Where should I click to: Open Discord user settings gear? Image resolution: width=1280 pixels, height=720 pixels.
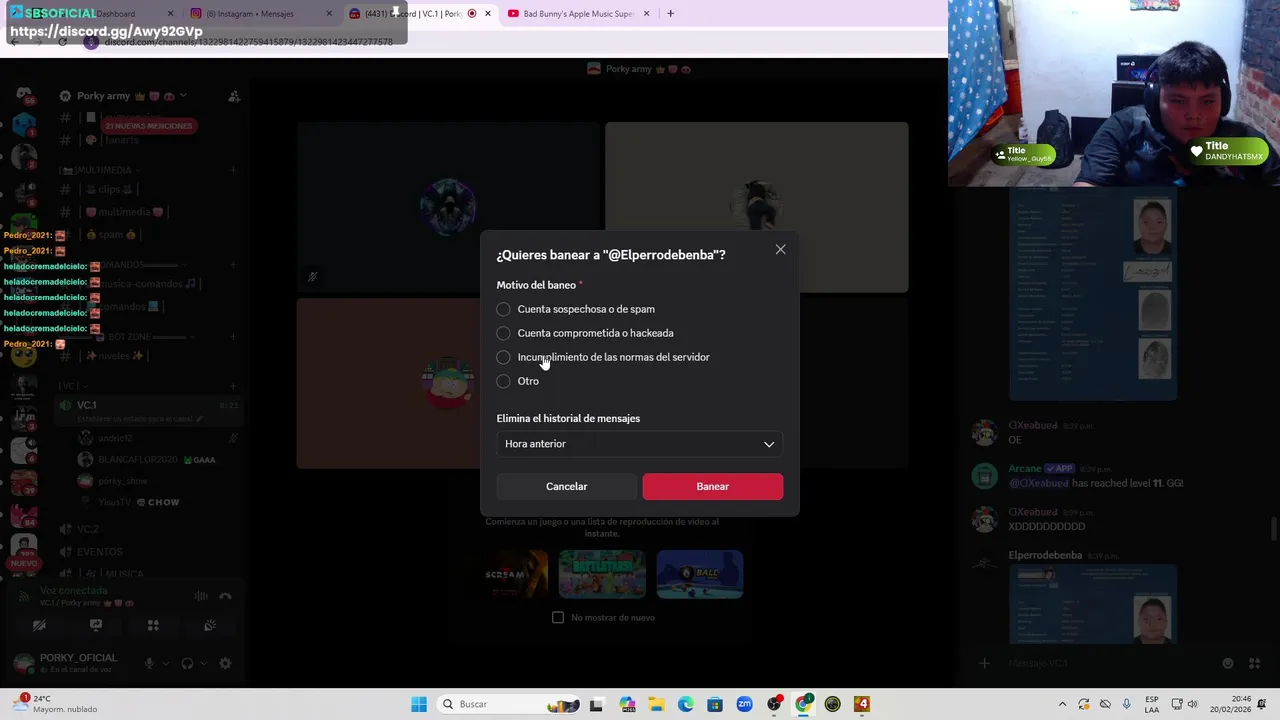coord(225,663)
